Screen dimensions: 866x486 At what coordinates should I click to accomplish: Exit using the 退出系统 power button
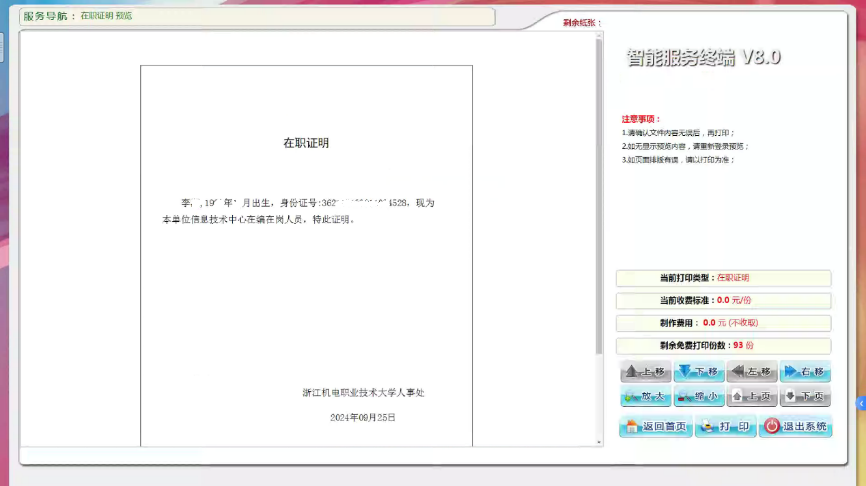pyautogui.click(x=796, y=427)
